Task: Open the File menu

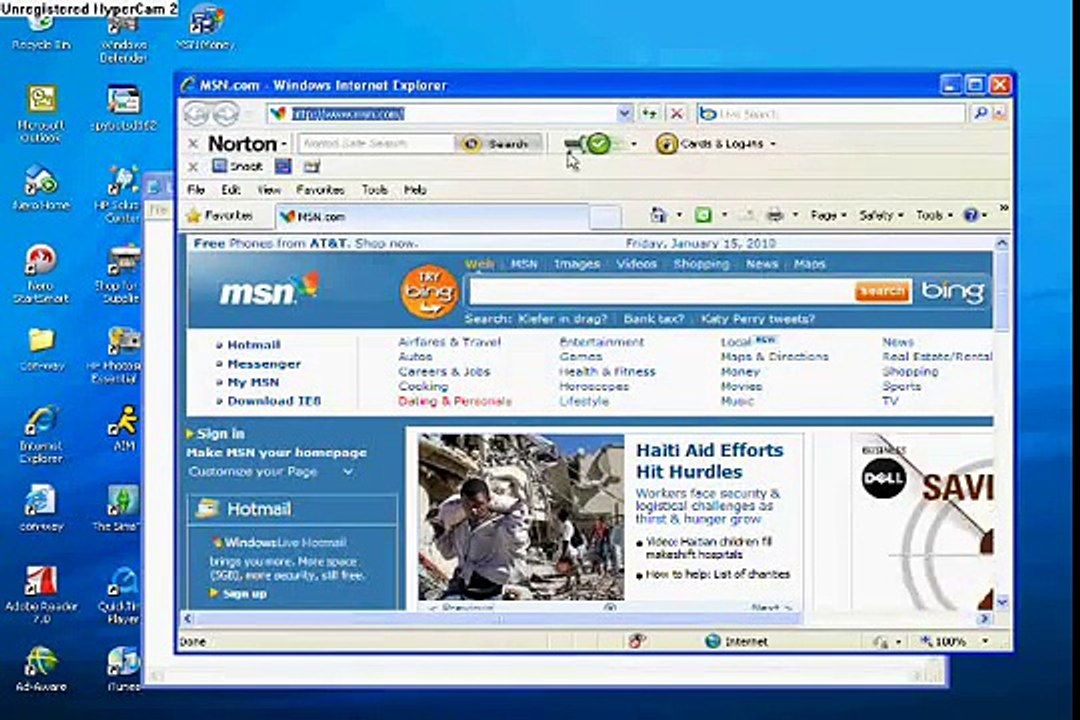Action: point(196,189)
